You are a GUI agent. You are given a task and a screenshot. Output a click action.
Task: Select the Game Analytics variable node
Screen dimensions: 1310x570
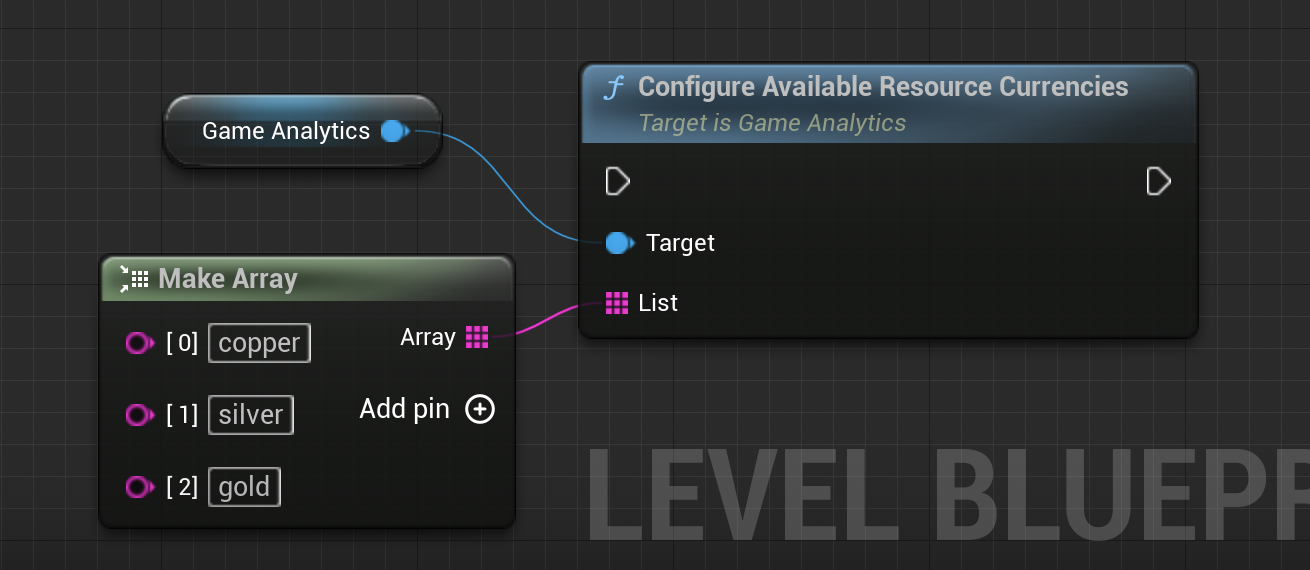click(x=285, y=131)
